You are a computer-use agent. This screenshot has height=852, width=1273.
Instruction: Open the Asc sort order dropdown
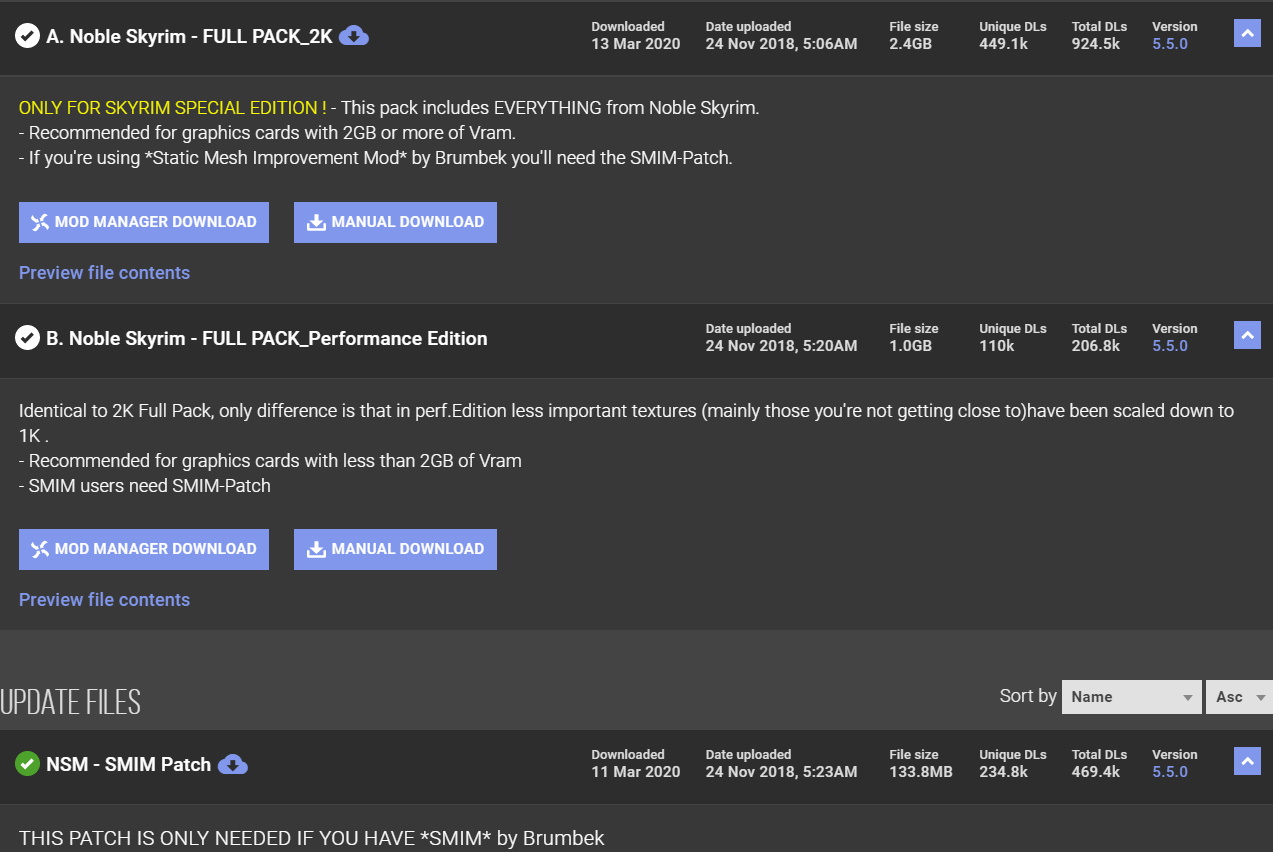(x=1239, y=697)
